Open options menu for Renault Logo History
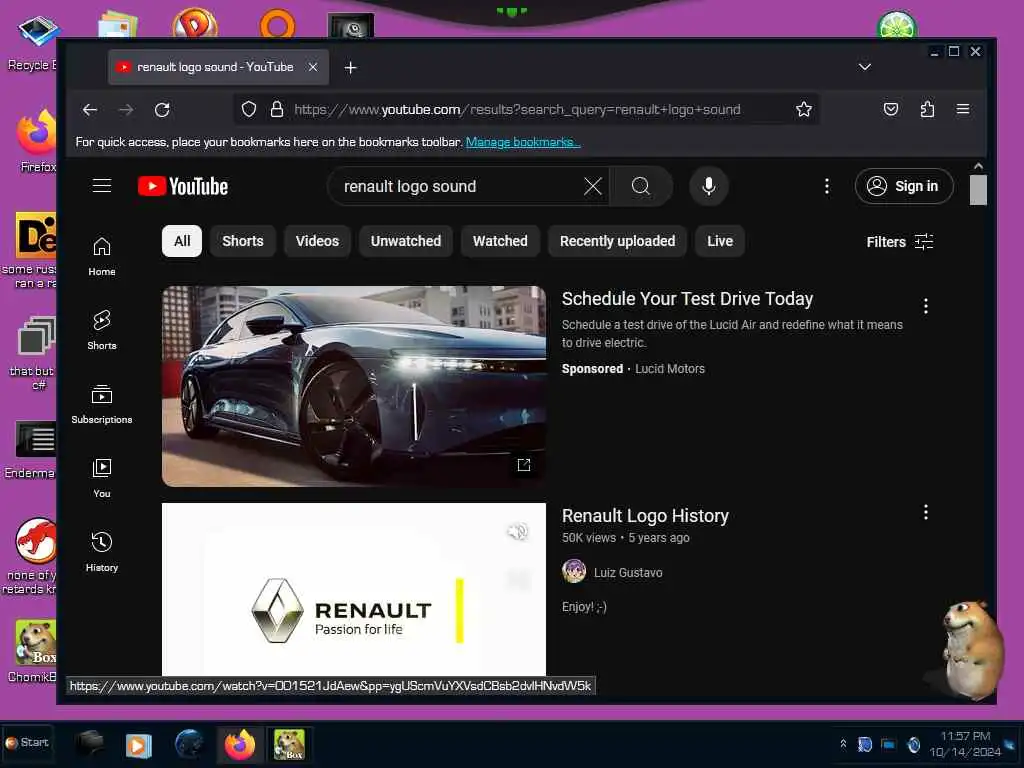The height and width of the screenshot is (768, 1024). 925,513
